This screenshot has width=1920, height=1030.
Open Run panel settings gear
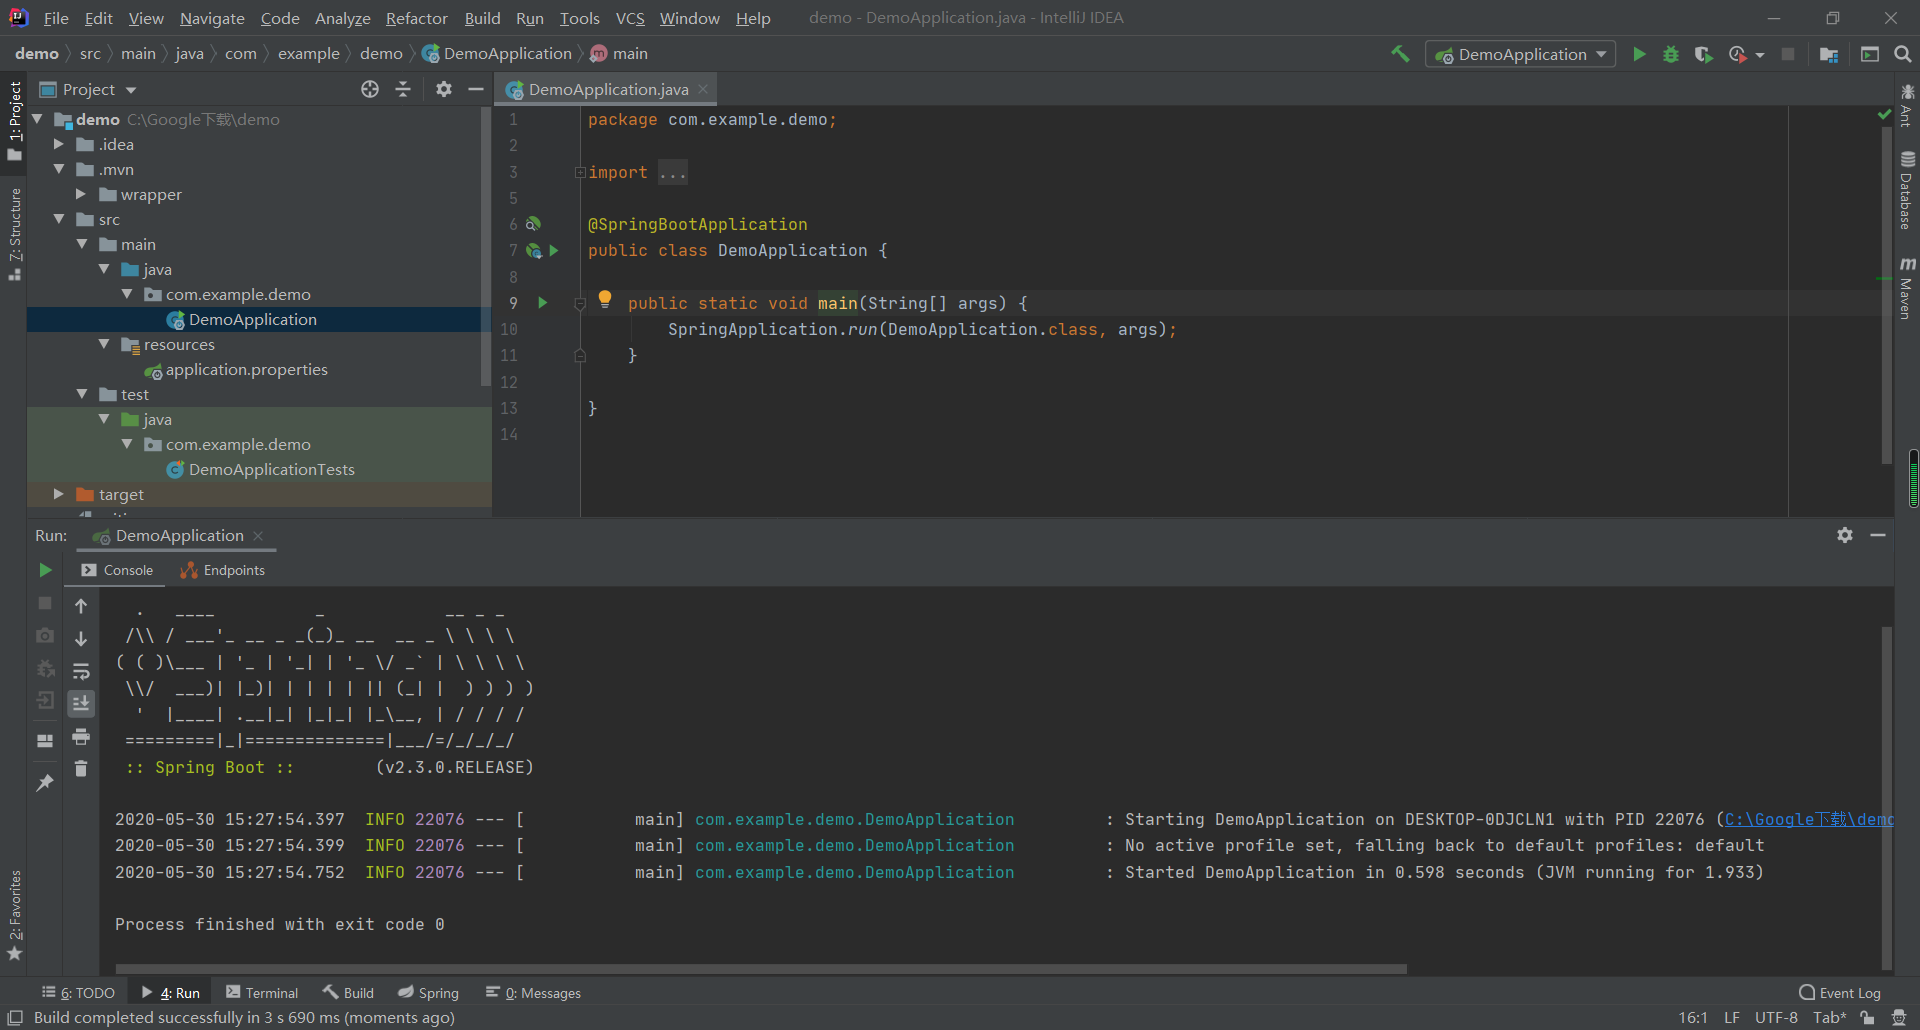point(1845,535)
